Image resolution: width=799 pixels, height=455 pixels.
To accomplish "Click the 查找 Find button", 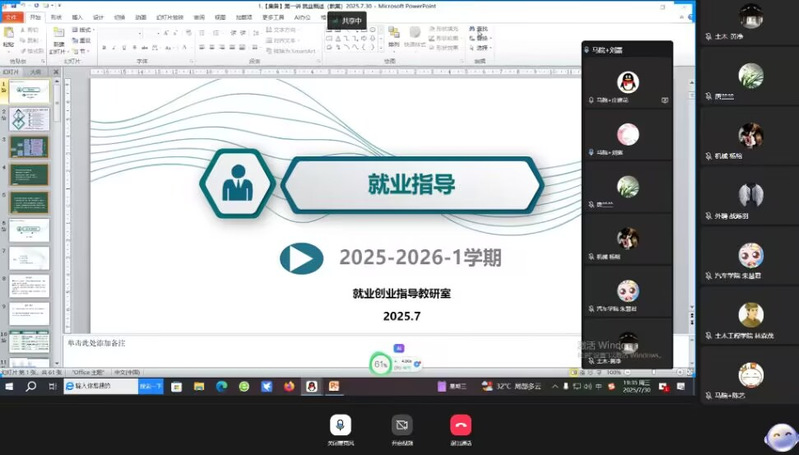I will (482, 30).
